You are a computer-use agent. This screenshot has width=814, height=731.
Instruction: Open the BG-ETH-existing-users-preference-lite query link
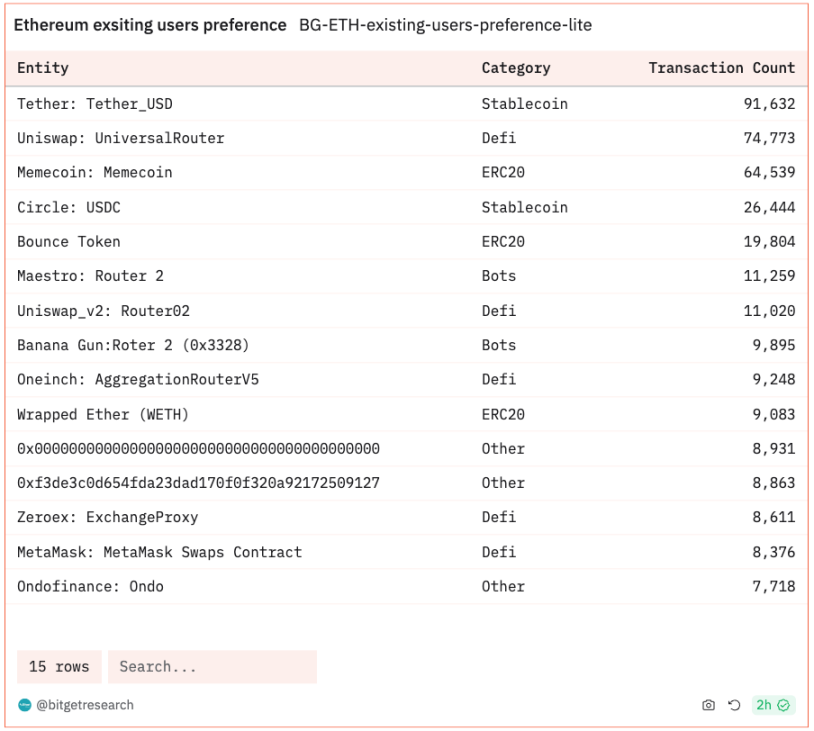pyautogui.click(x=445, y=25)
